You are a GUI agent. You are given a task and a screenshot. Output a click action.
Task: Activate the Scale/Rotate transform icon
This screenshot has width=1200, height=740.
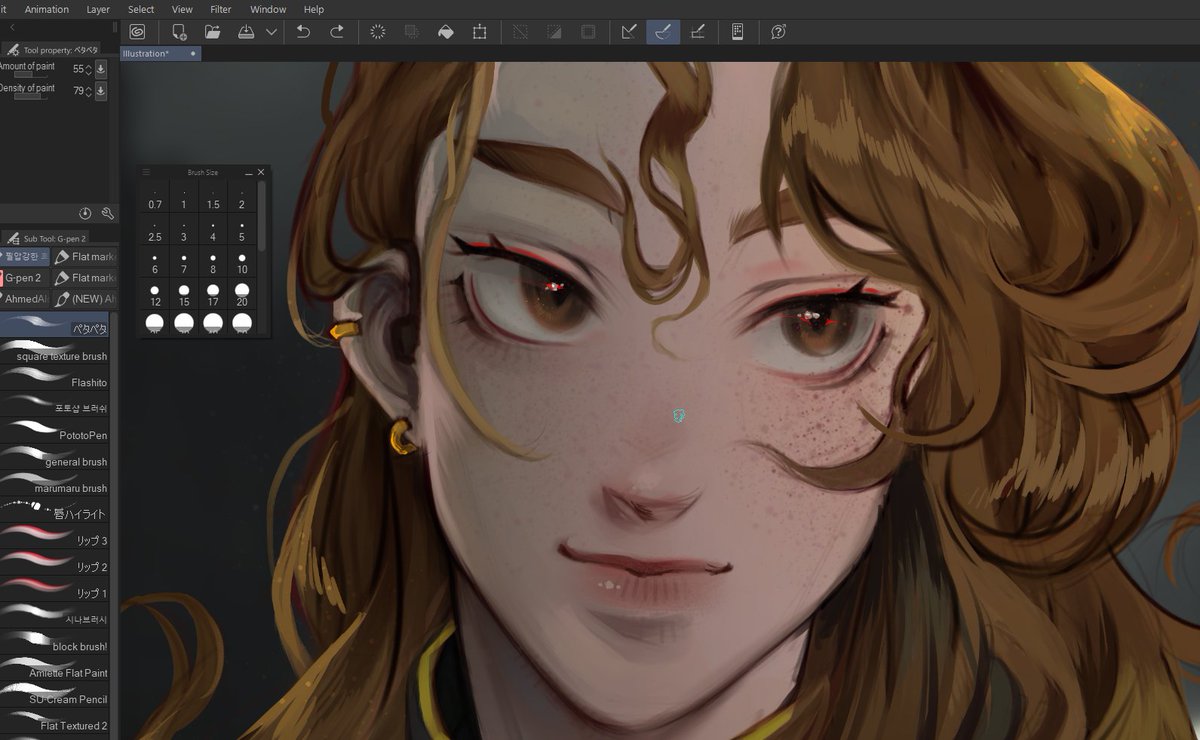click(x=480, y=32)
